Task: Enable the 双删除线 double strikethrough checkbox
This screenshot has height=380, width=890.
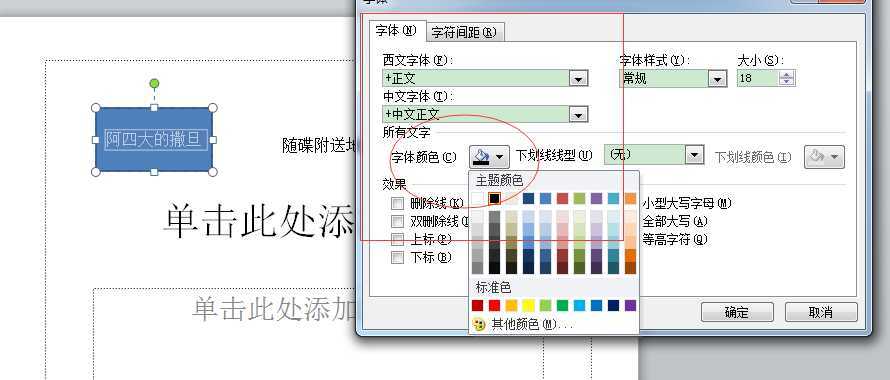Action: 398,221
